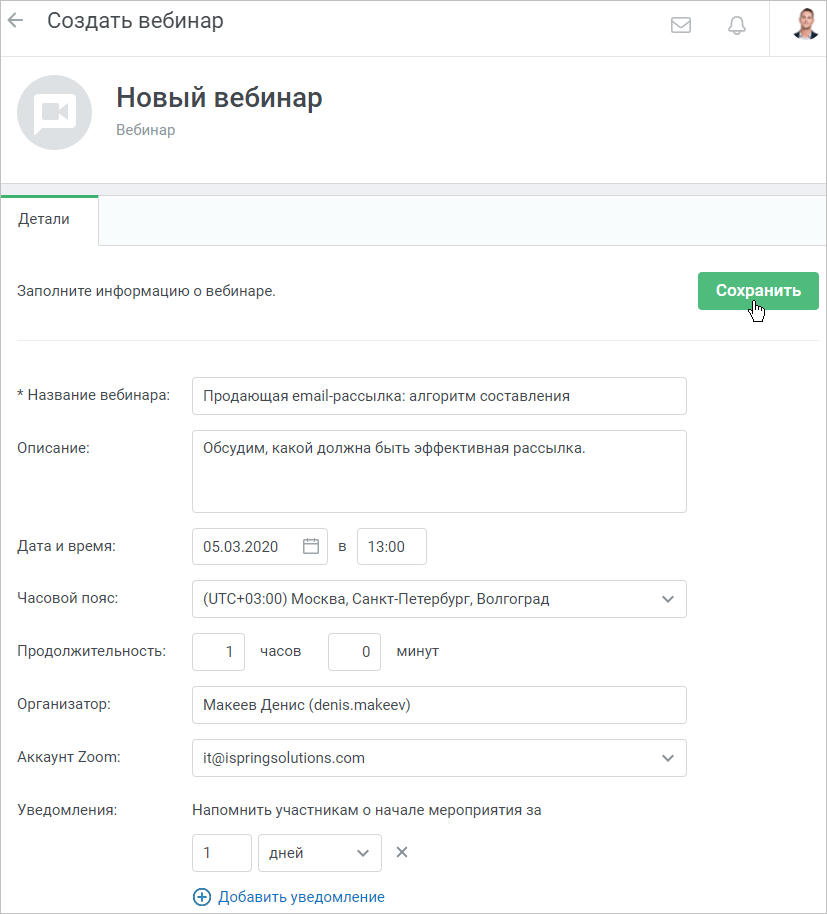Image resolution: width=827 pixels, height=914 pixels.
Task: Click into the description text area
Action: [439, 472]
